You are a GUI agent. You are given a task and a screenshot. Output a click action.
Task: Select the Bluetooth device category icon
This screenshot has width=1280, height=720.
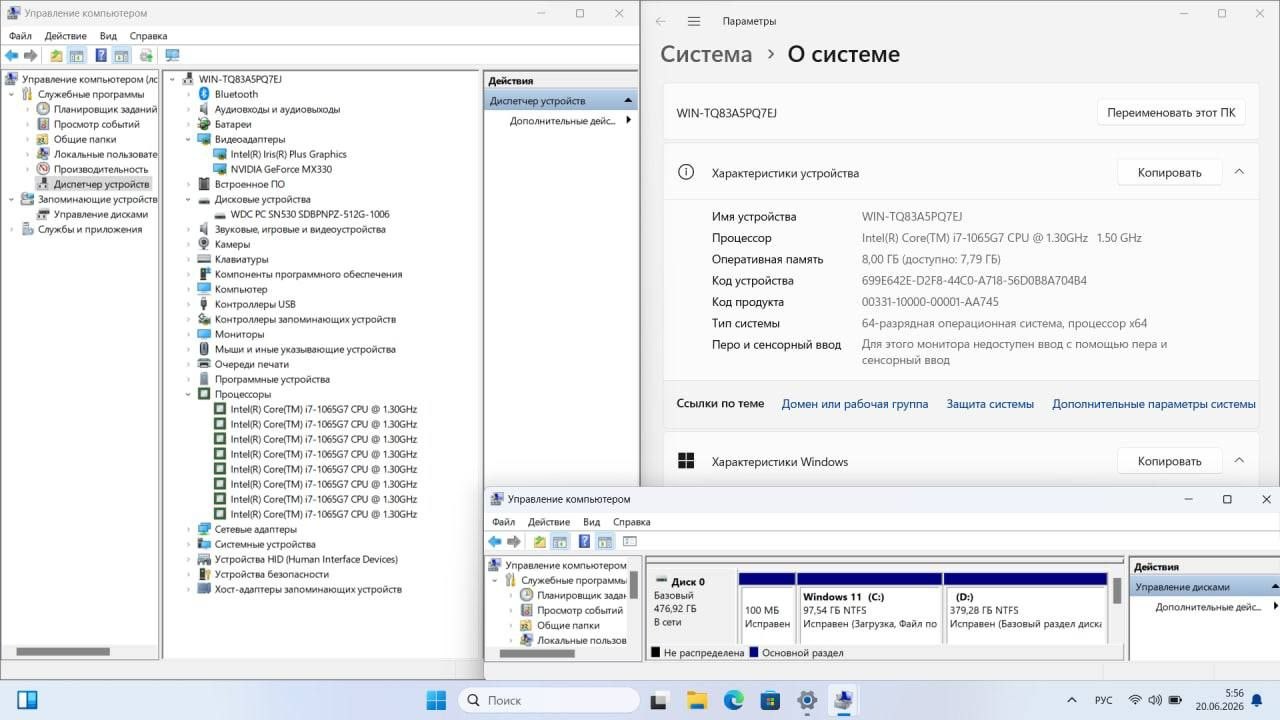pyautogui.click(x=205, y=94)
